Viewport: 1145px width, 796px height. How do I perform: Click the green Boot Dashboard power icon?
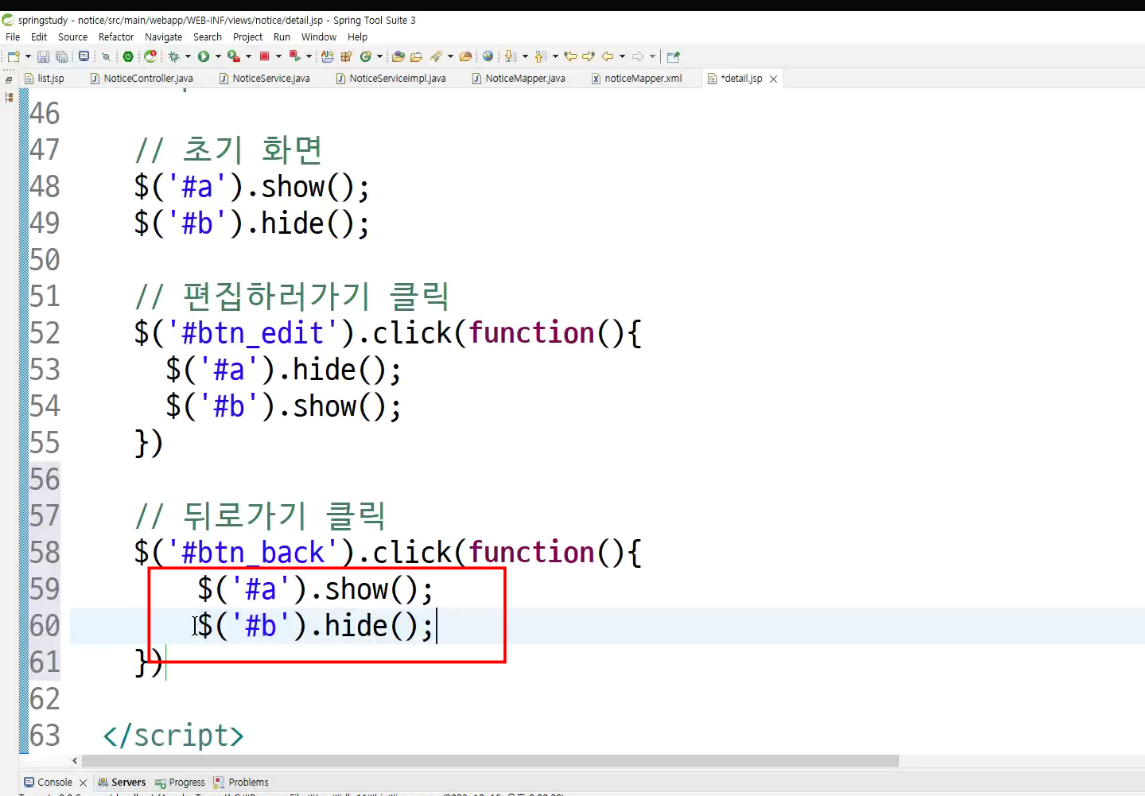click(x=128, y=56)
